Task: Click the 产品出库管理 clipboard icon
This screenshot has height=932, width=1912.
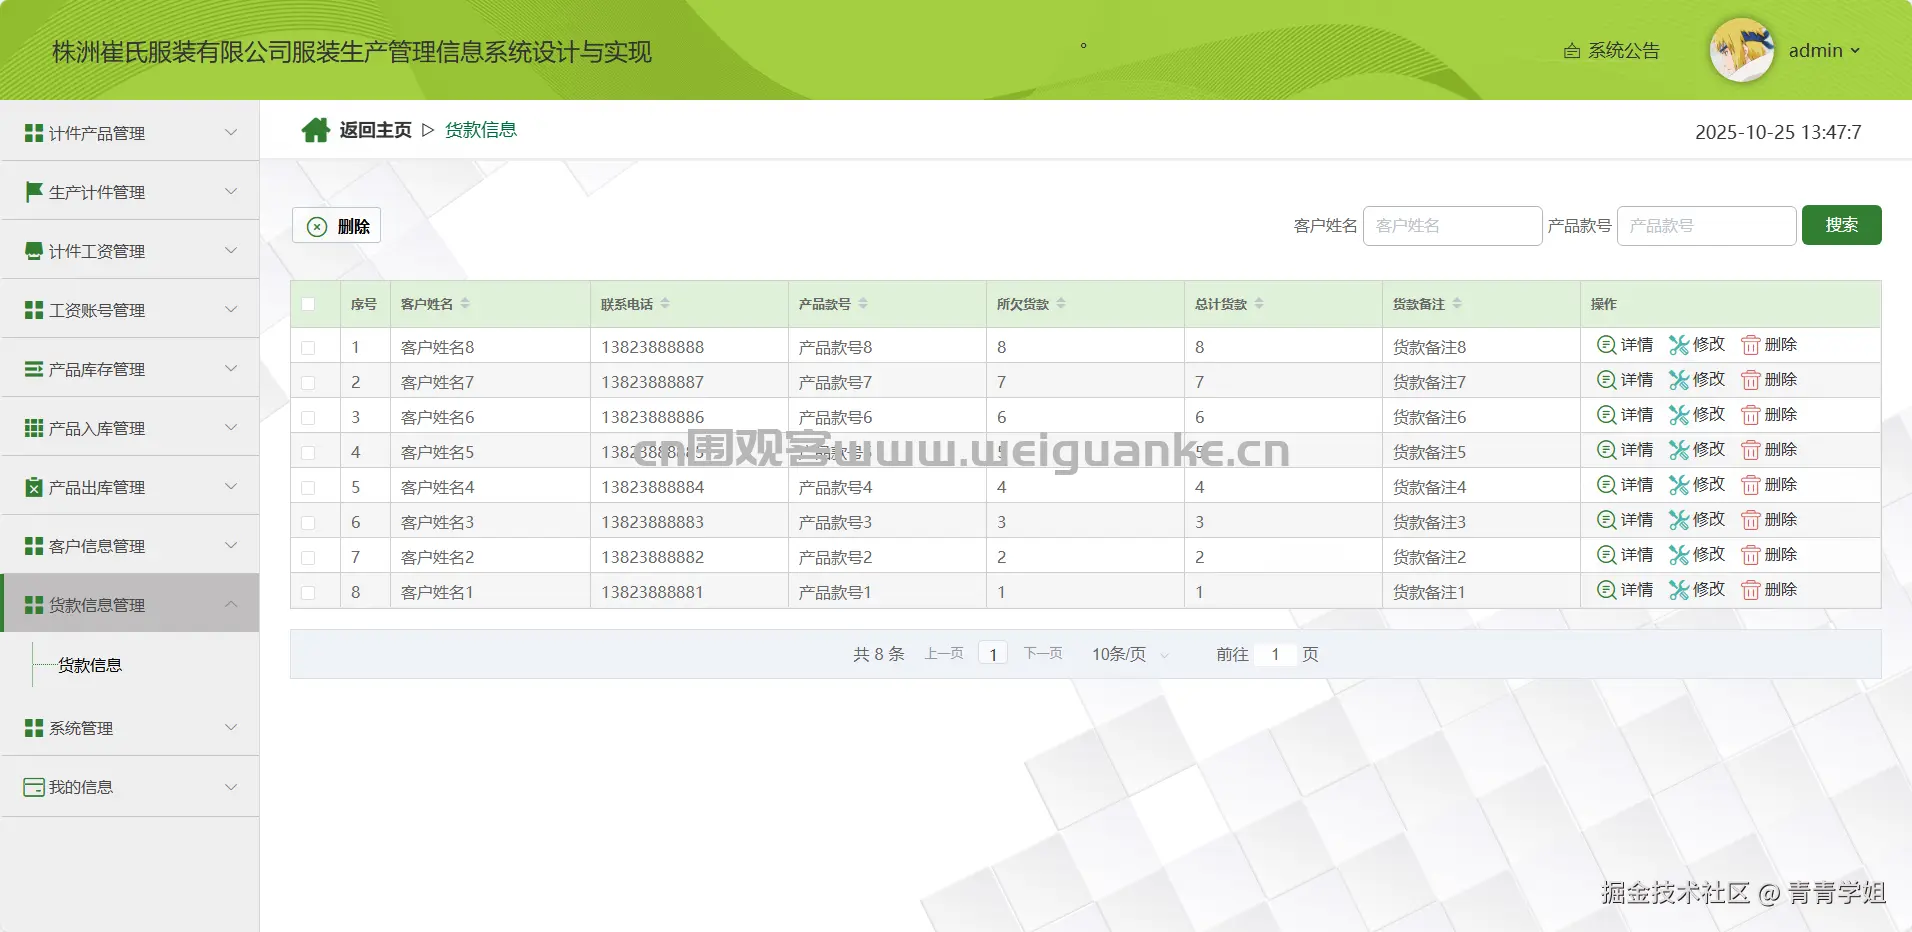Action: (x=34, y=487)
